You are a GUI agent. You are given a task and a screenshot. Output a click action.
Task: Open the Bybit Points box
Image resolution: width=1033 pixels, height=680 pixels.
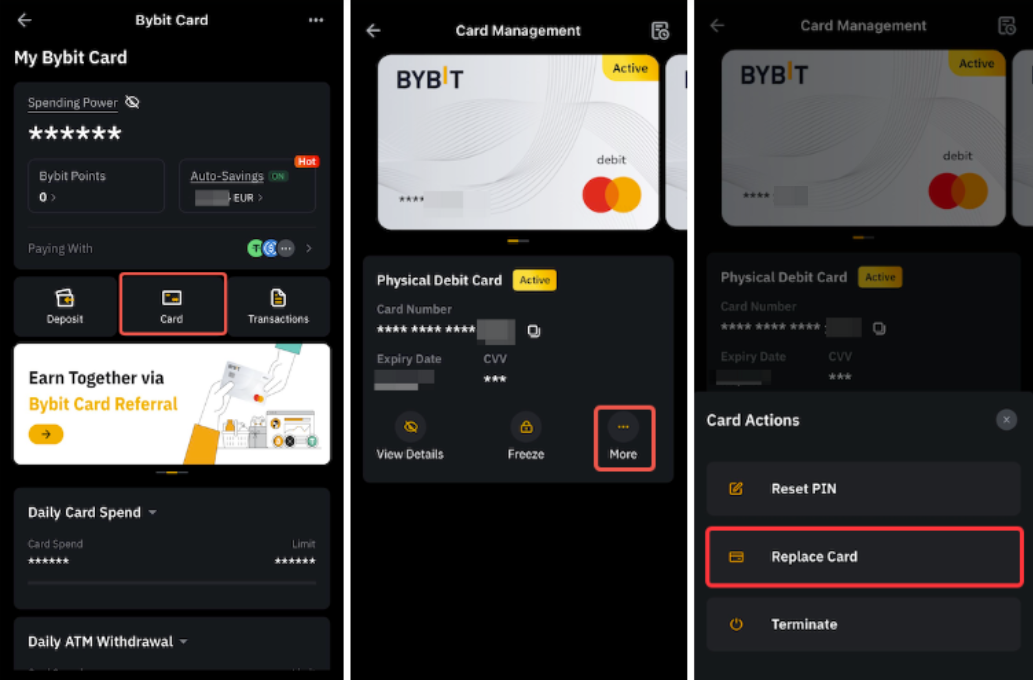[x=96, y=186]
